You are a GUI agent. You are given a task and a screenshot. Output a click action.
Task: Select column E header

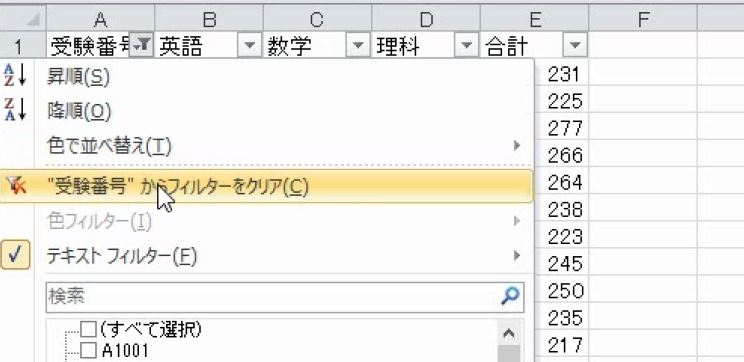534,19
